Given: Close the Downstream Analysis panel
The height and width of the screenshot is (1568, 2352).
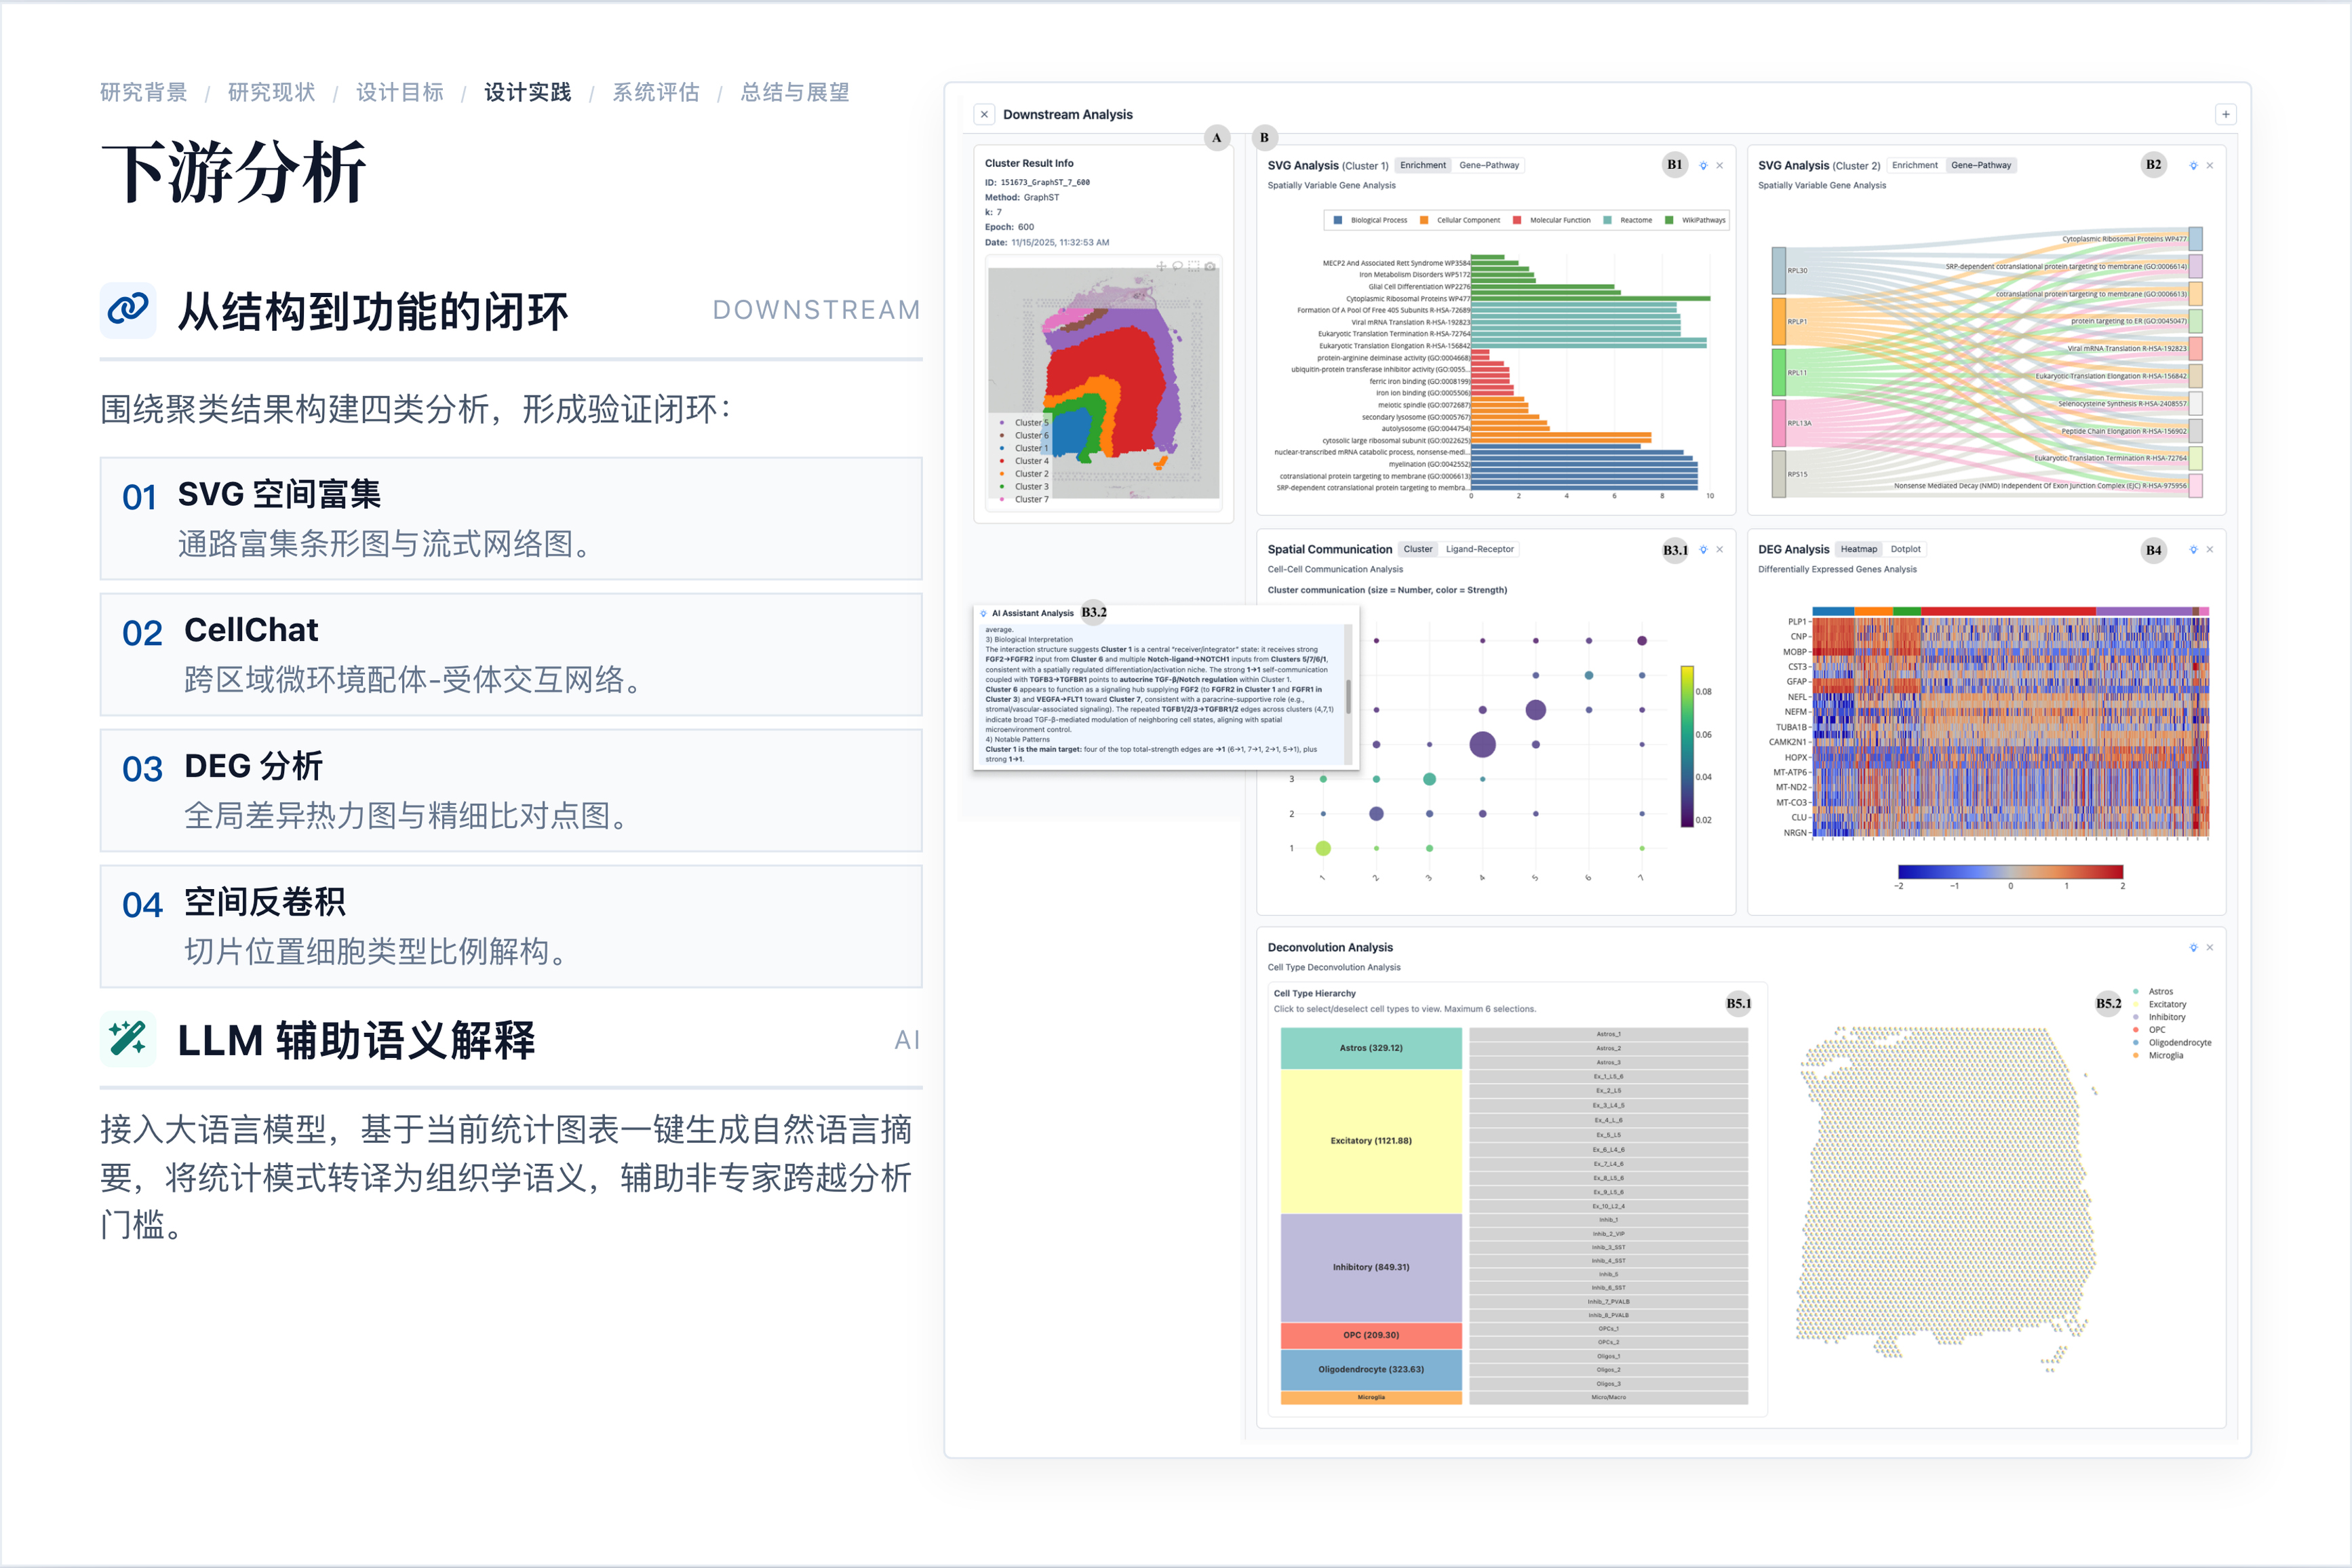Looking at the screenshot, I should (x=984, y=114).
